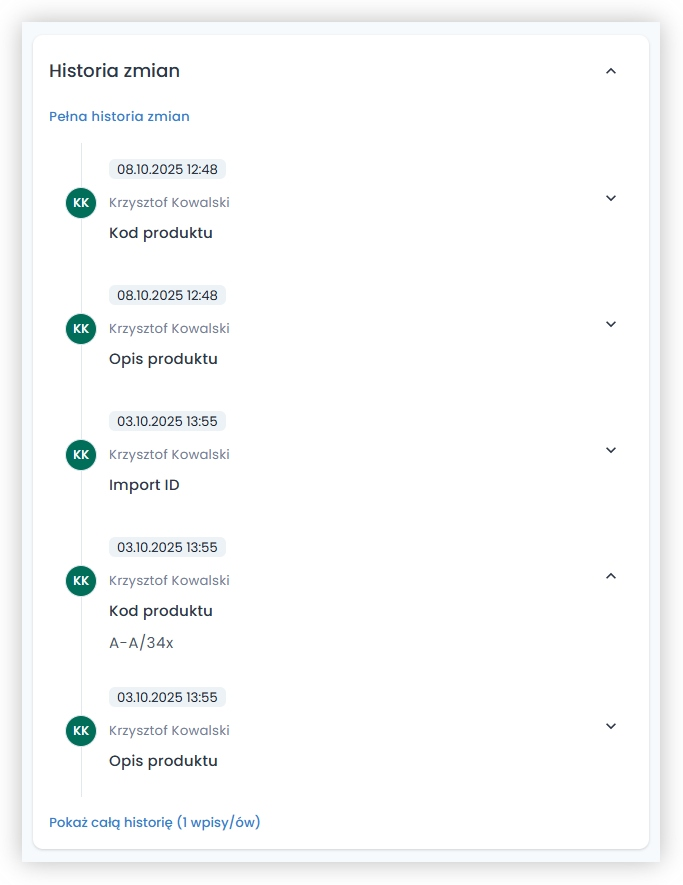Expand the Import ID entry chevron

[611, 450]
